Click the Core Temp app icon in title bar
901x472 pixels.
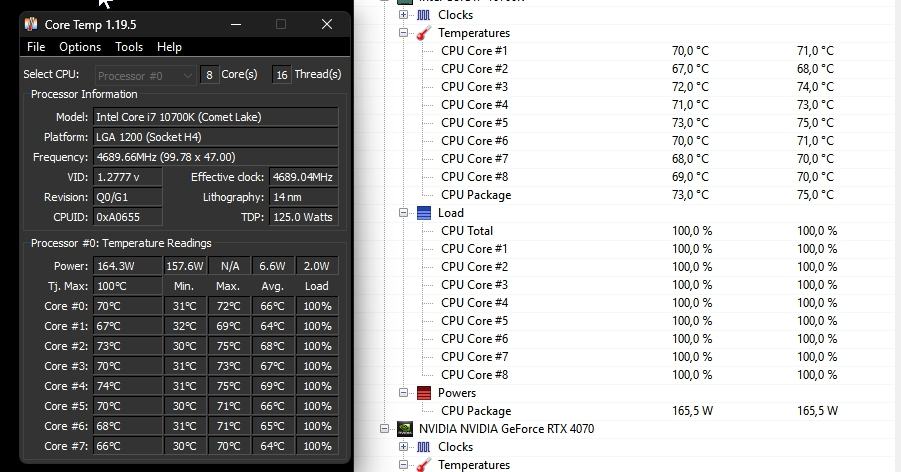click(30, 24)
